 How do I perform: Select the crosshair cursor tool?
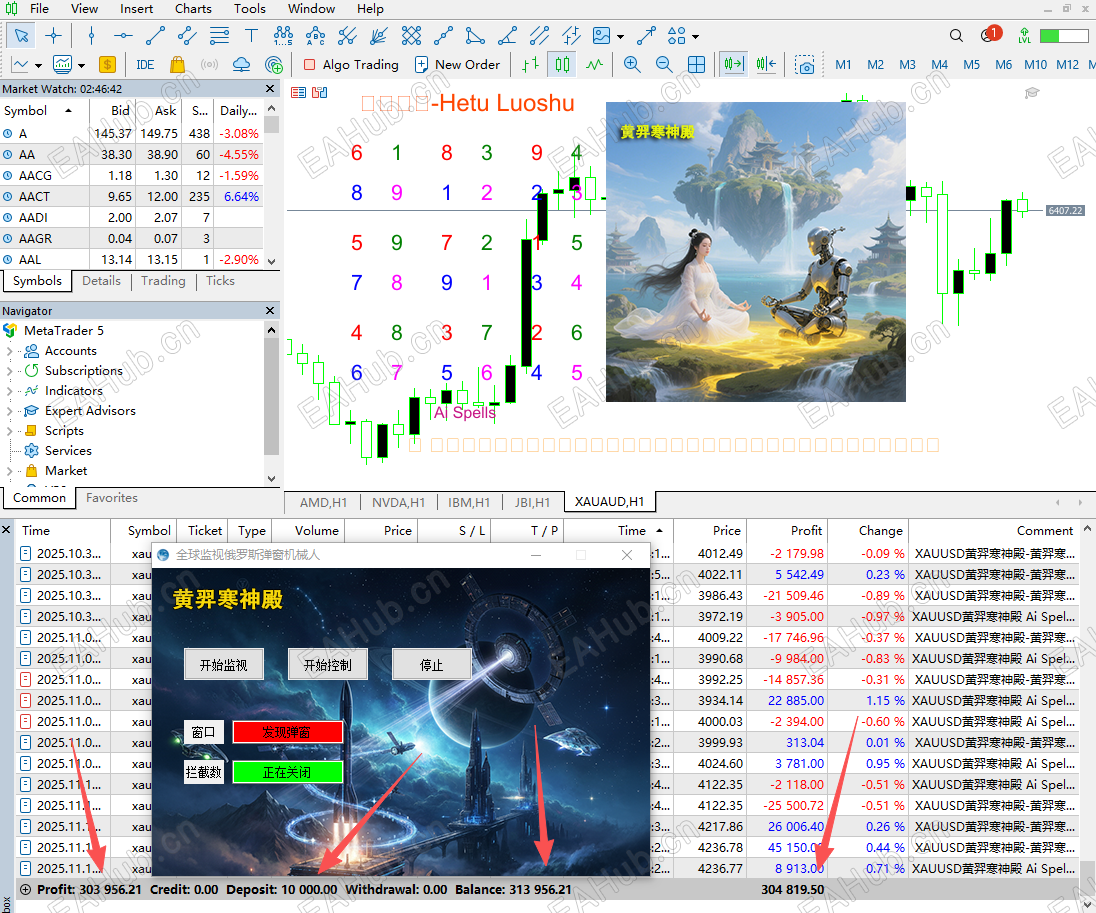click(x=53, y=36)
